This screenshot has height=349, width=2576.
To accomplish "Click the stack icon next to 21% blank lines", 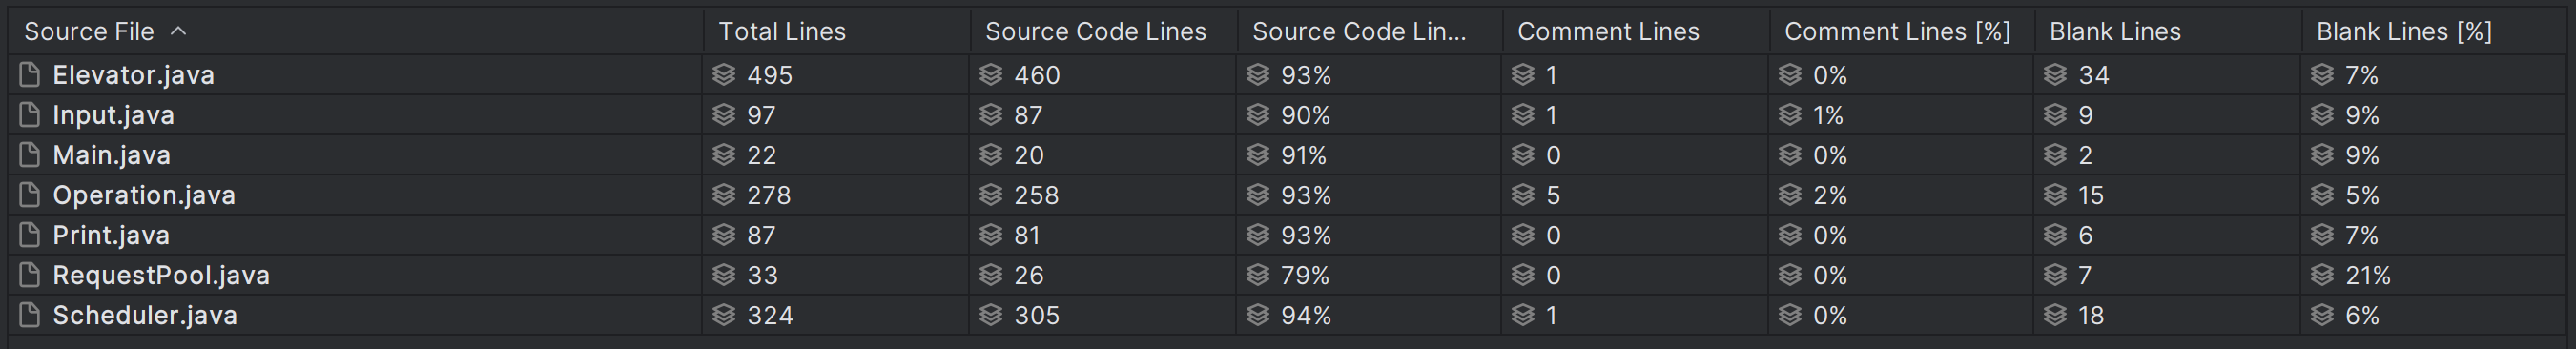I will [2322, 275].
